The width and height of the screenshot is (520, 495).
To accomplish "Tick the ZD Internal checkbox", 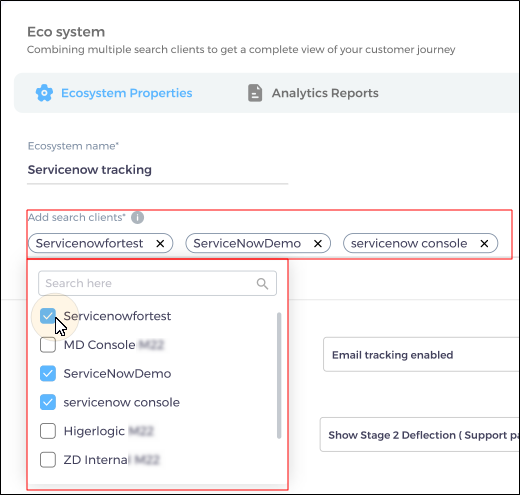I will point(48,460).
